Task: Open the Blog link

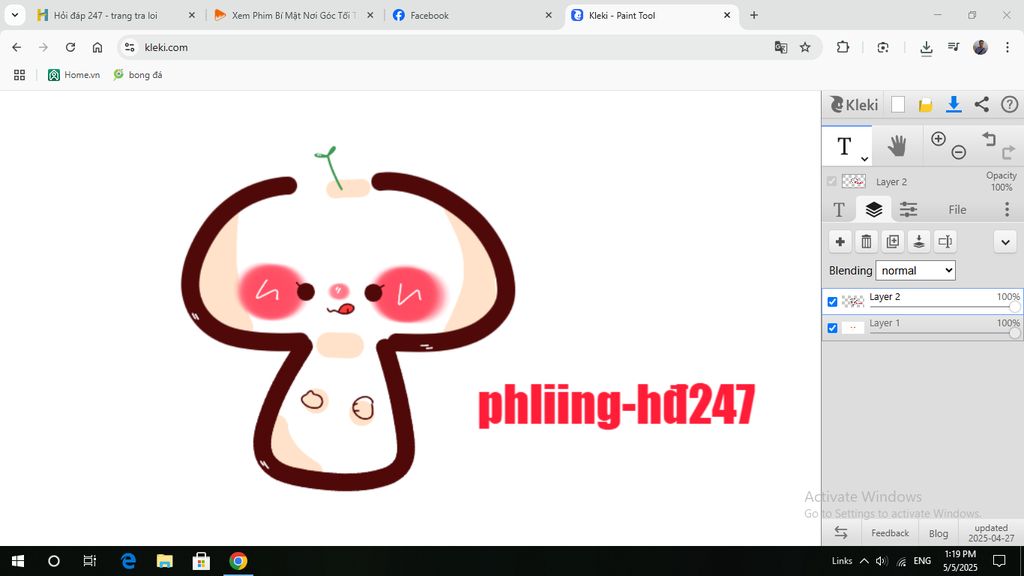Action: point(938,534)
